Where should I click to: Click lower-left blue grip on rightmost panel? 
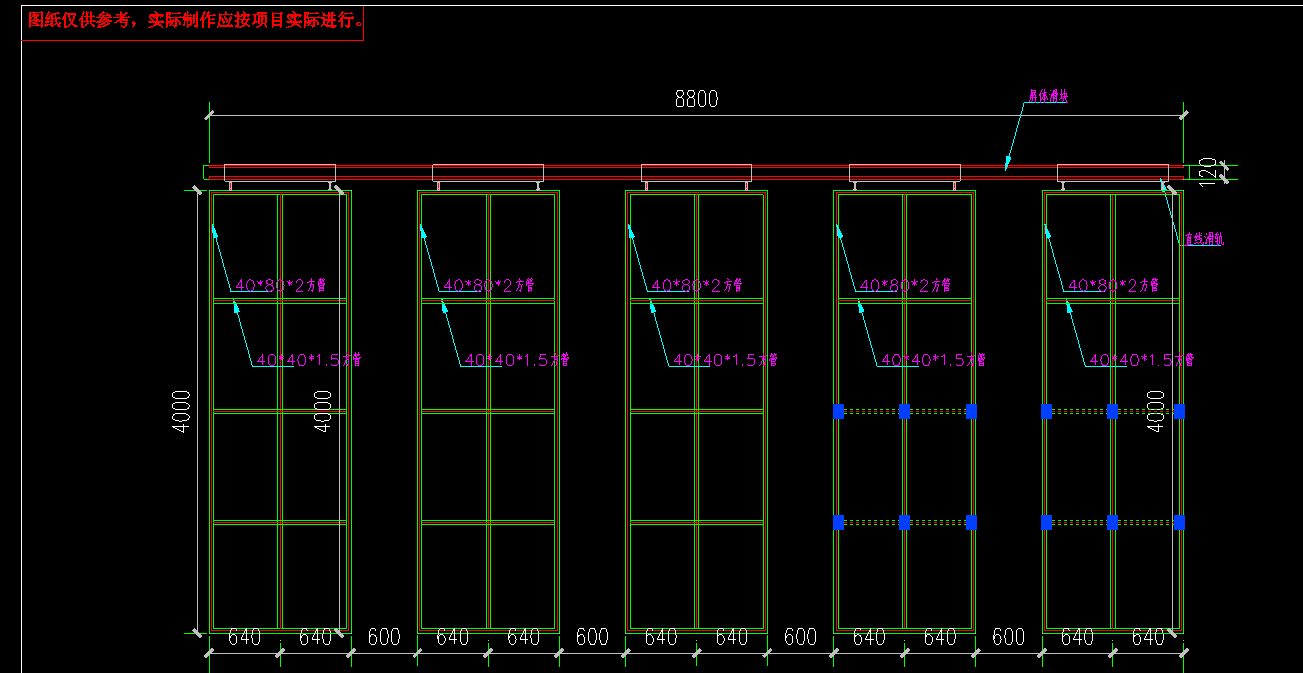(1046, 522)
